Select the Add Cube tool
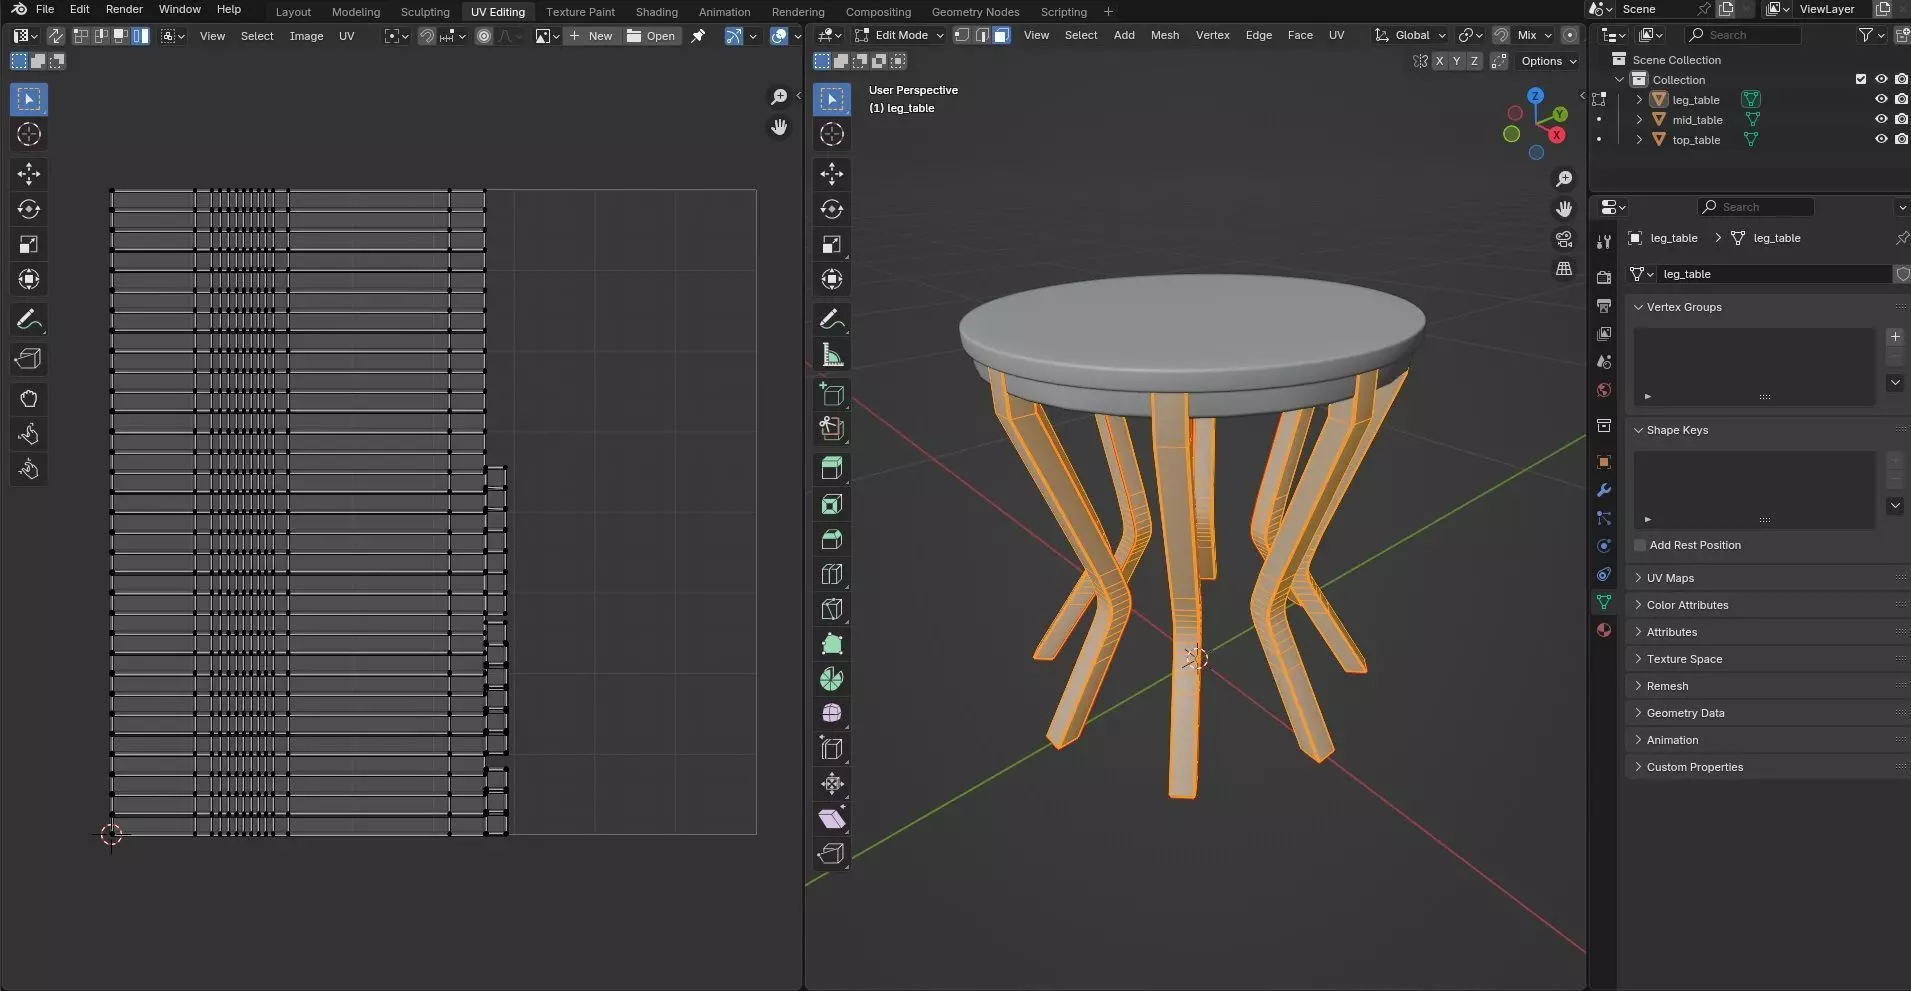This screenshot has height=991, width=1911. coord(832,394)
